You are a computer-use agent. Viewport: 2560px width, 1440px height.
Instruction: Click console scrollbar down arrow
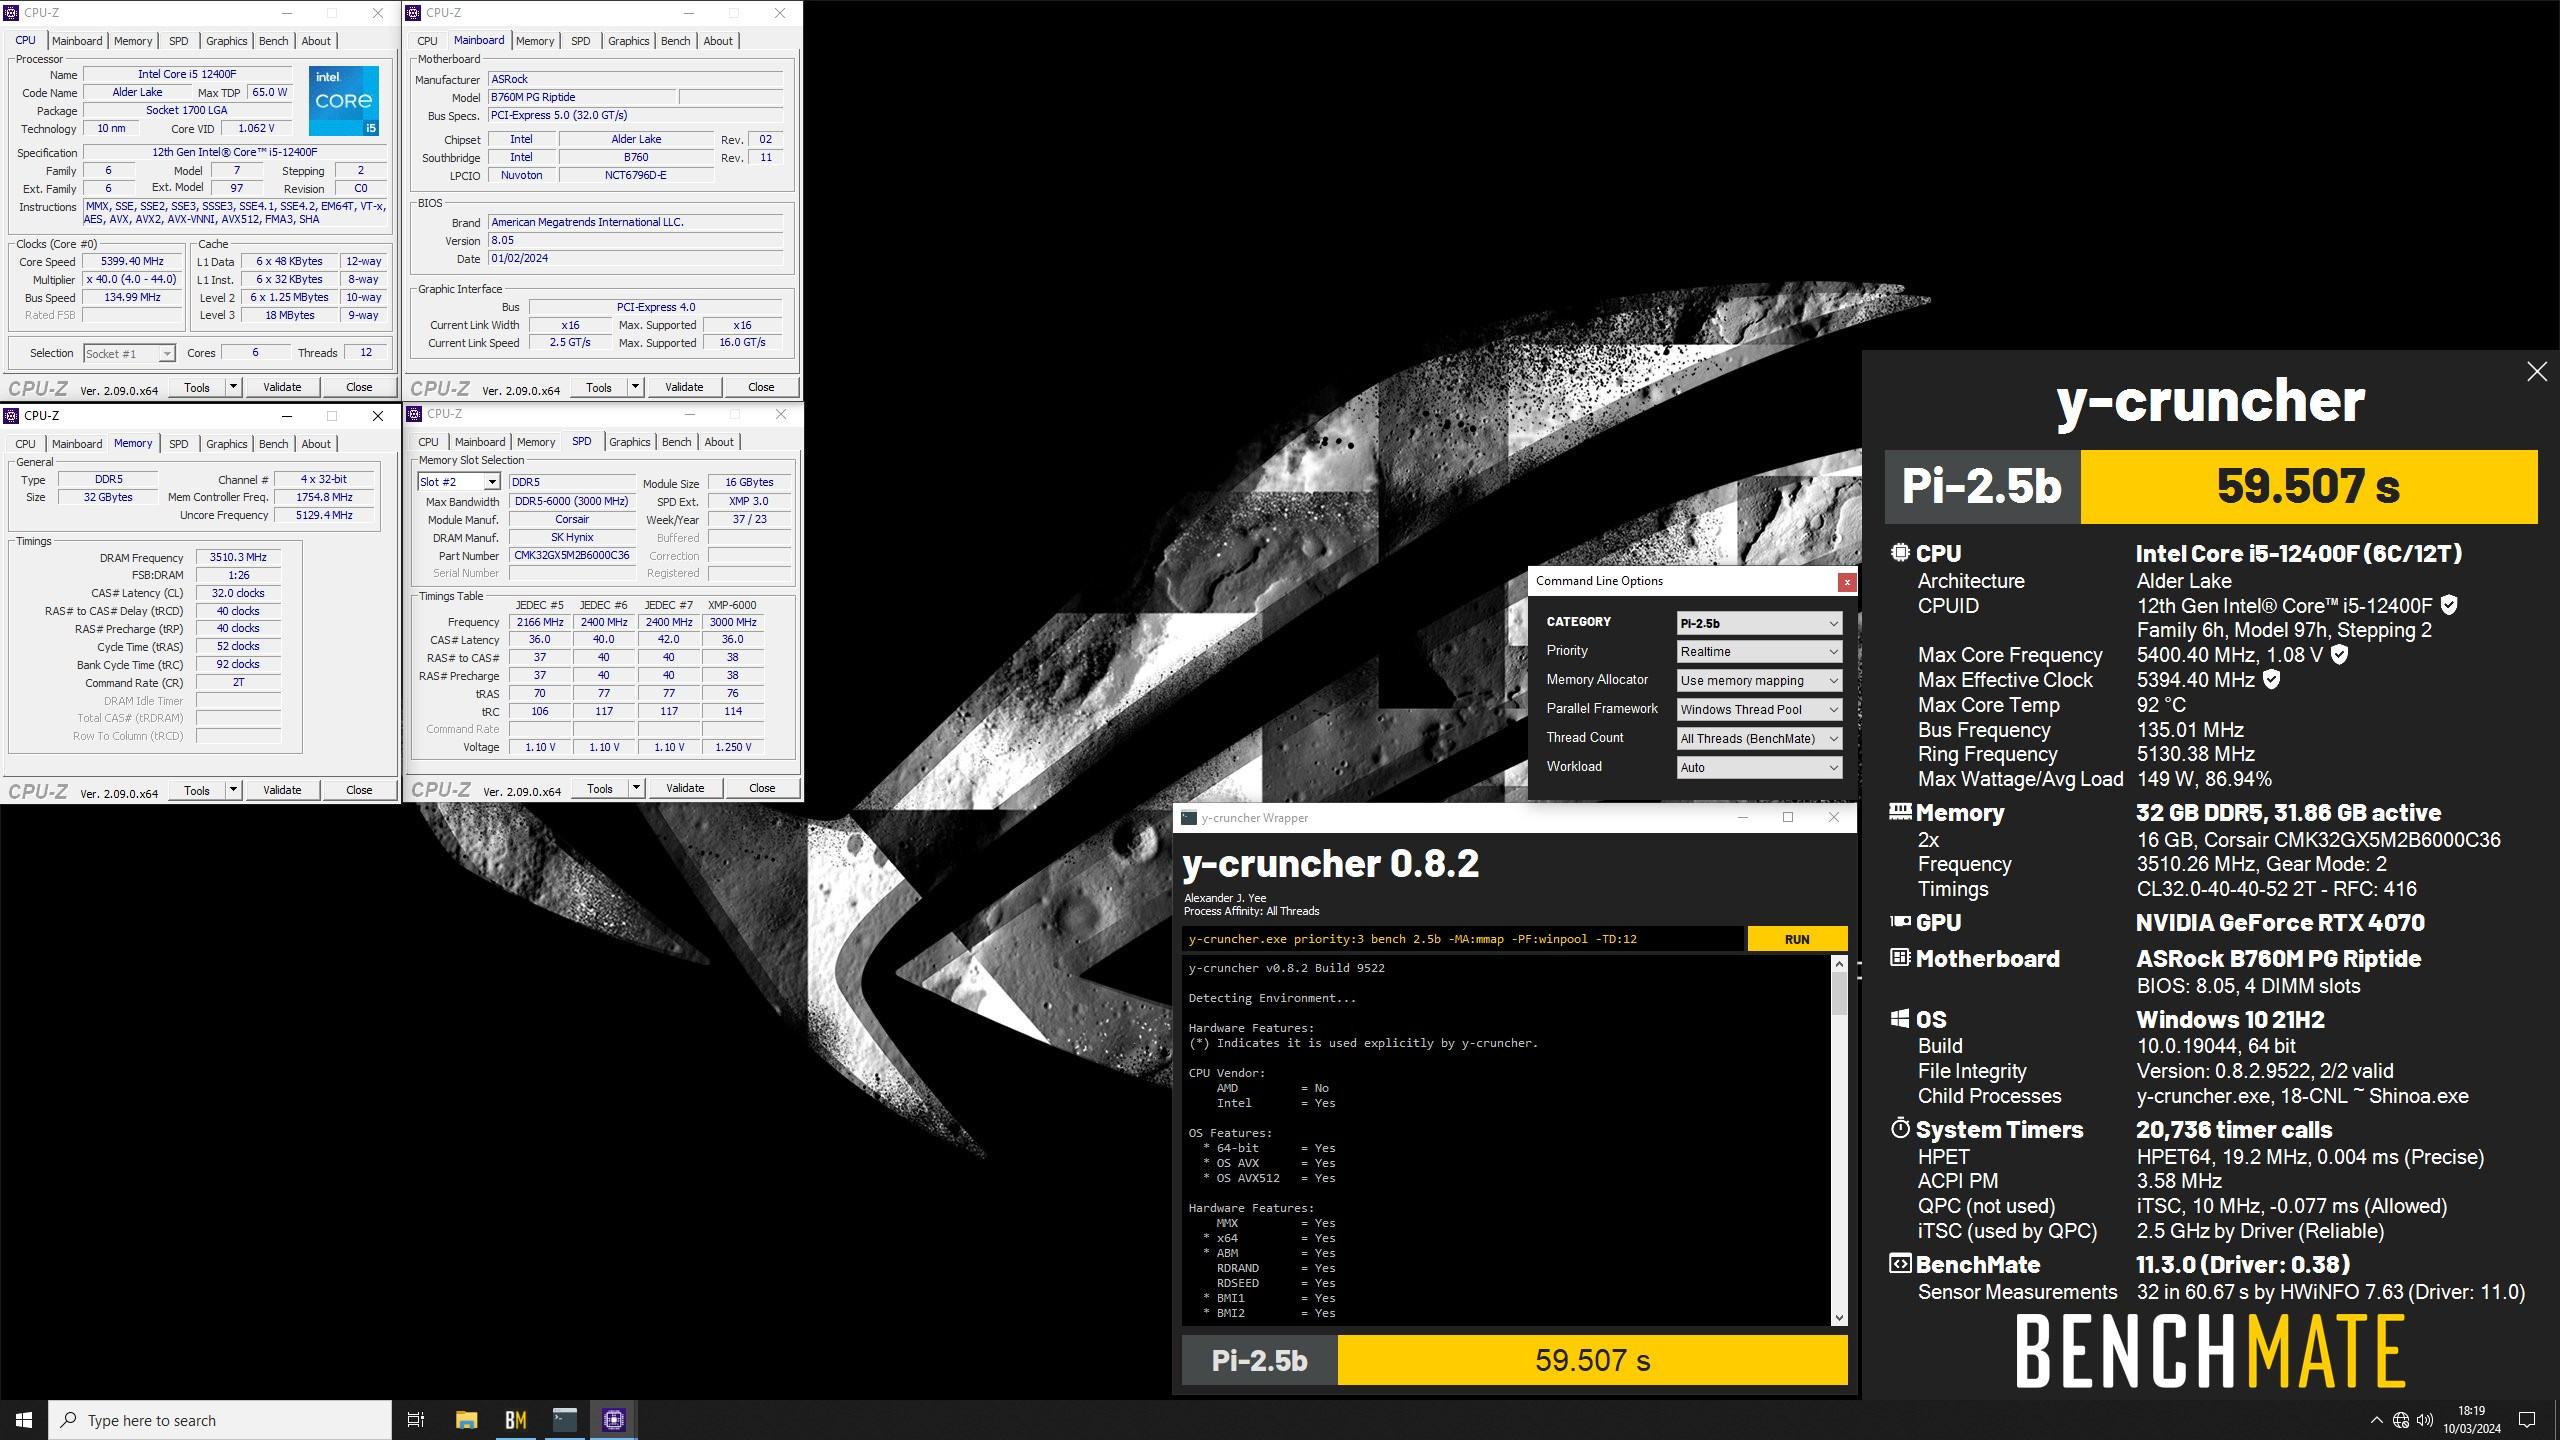click(1838, 1318)
